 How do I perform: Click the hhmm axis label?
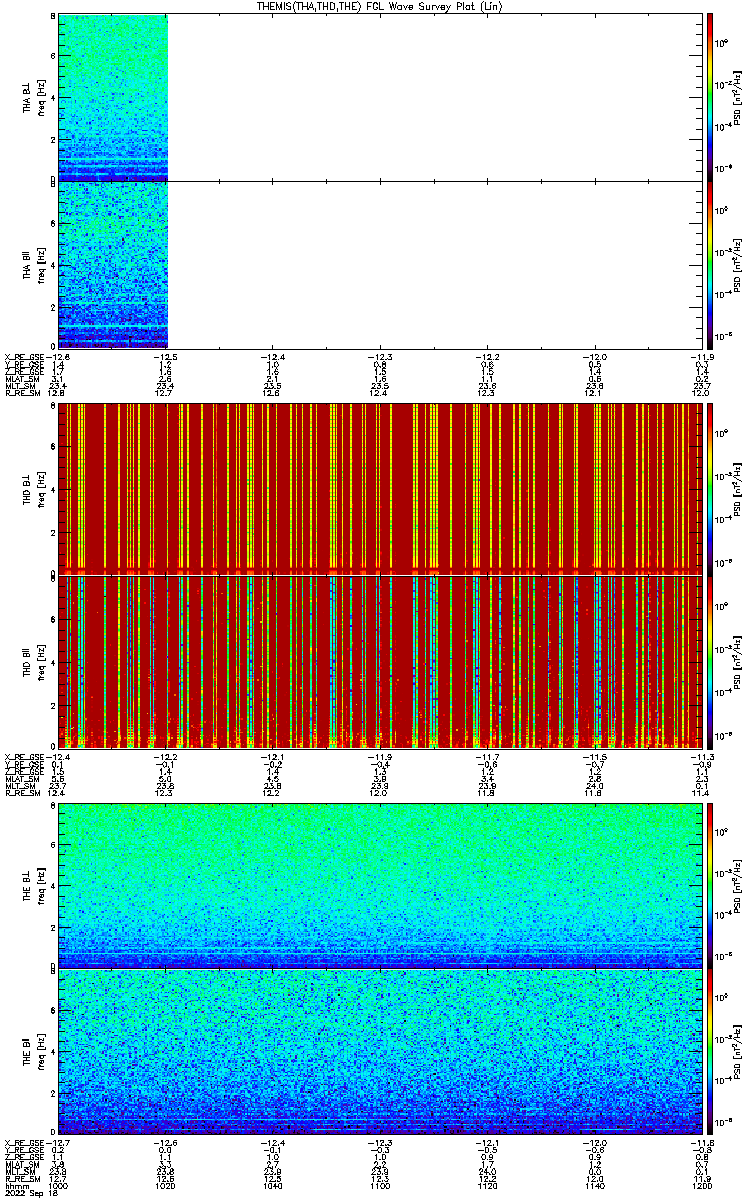[x=15, y=1185]
